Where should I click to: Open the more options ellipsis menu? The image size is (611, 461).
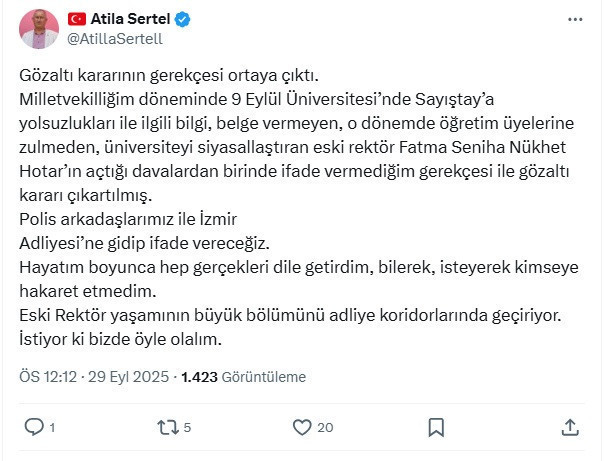[574, 20]
